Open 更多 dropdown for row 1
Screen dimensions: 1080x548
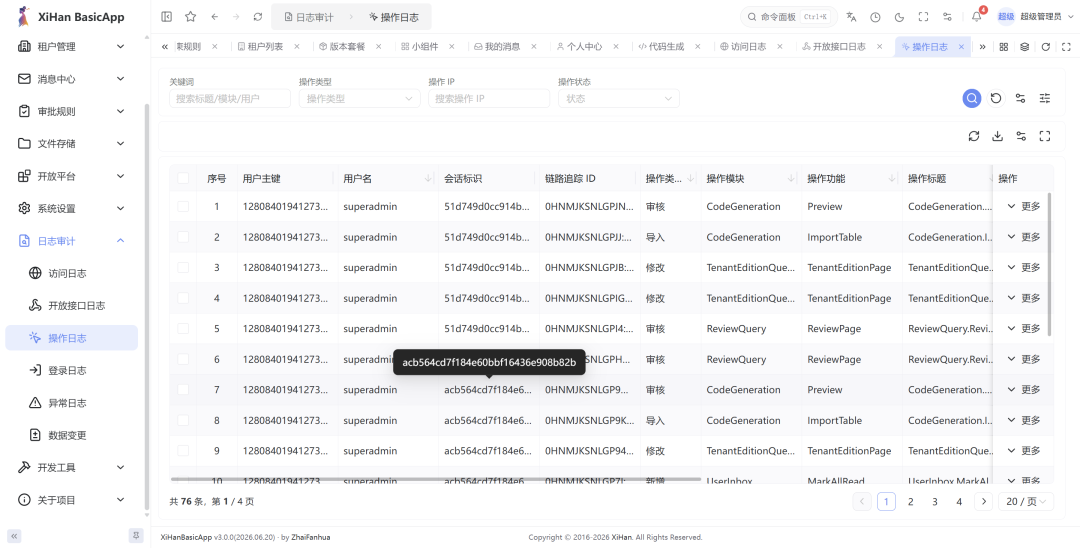pos(1024,207)
